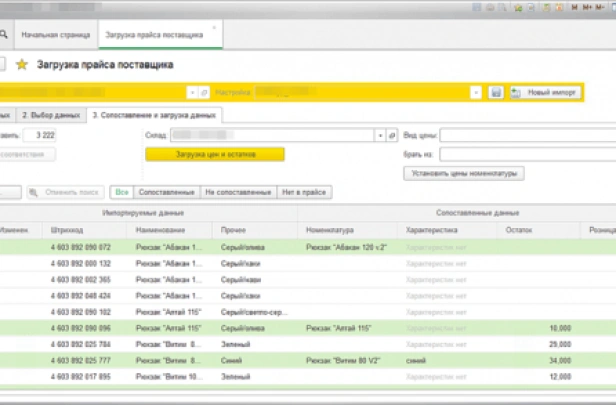Expand the Склад dropdown list
Viewport: 616px width, 405px height.
379,133
